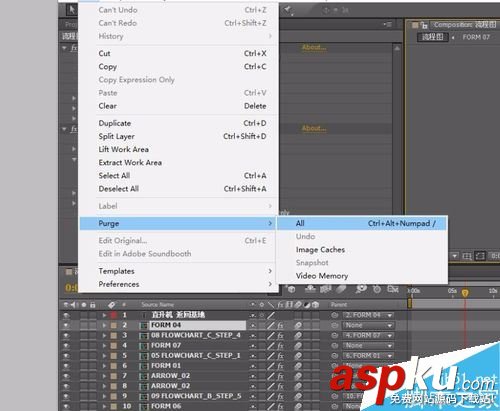500x411 pixels.
Task: Choose Video Memory in Purge submenu
Action: (x=362, y=276)
